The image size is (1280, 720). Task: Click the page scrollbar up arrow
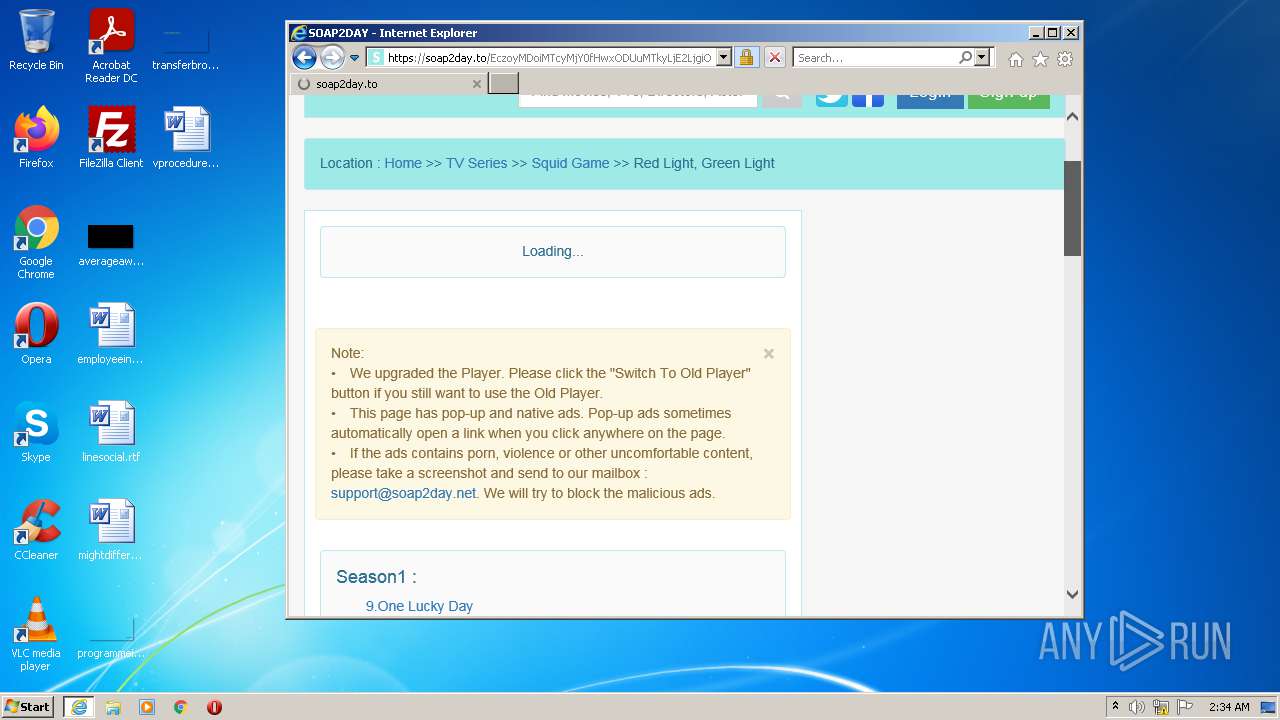[1072, 117]
